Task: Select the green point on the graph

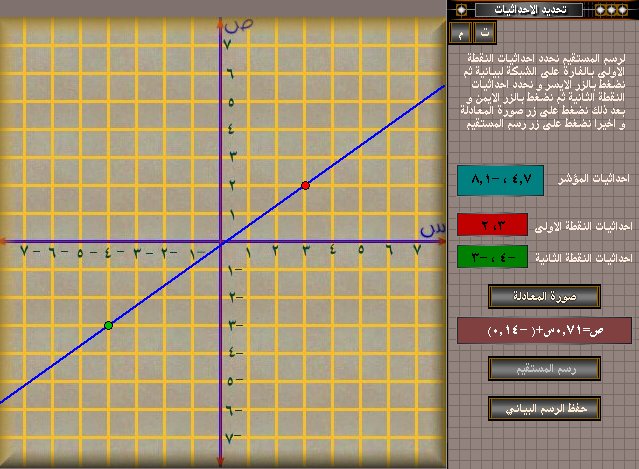Action: click(108, 325)
